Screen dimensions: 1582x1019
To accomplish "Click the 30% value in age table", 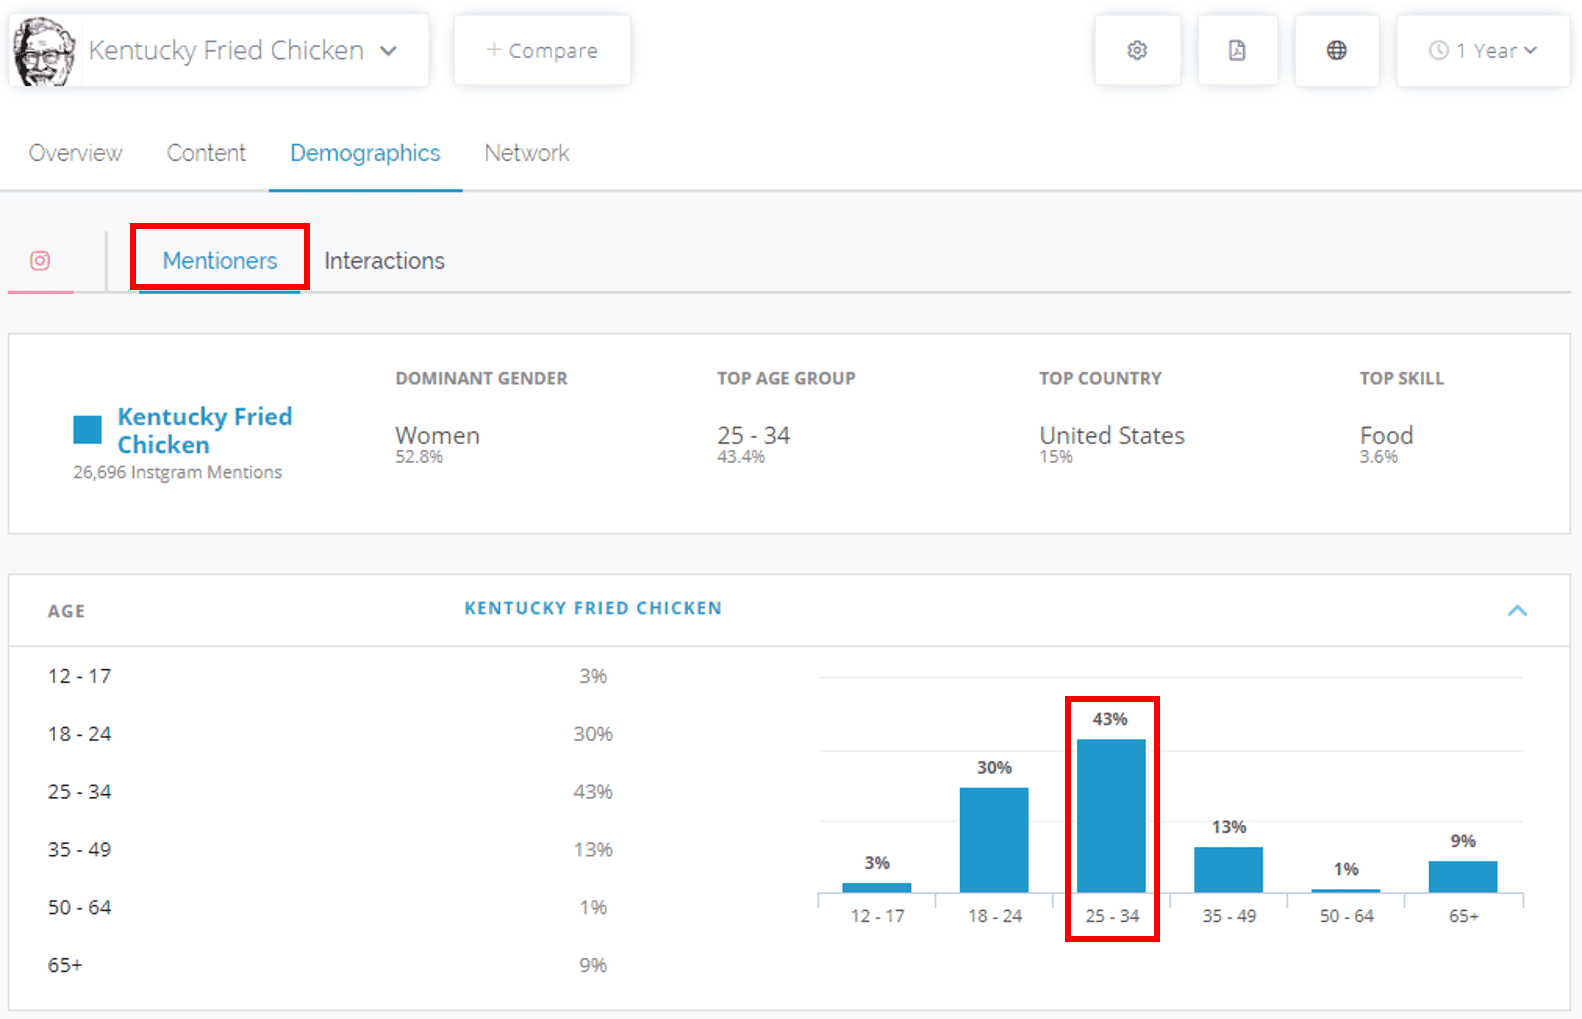I will click(x=593, y=734).
